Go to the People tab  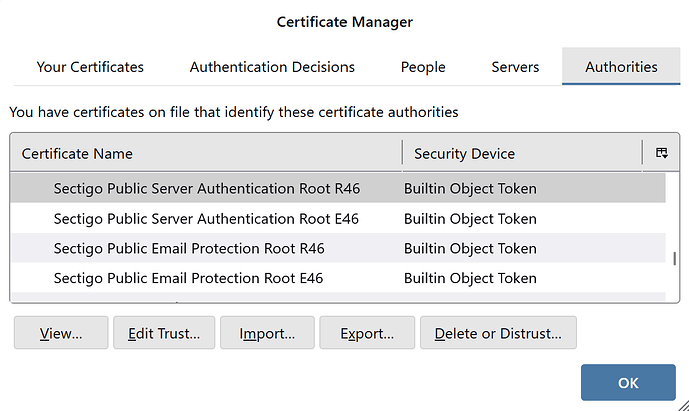(423, 67)
